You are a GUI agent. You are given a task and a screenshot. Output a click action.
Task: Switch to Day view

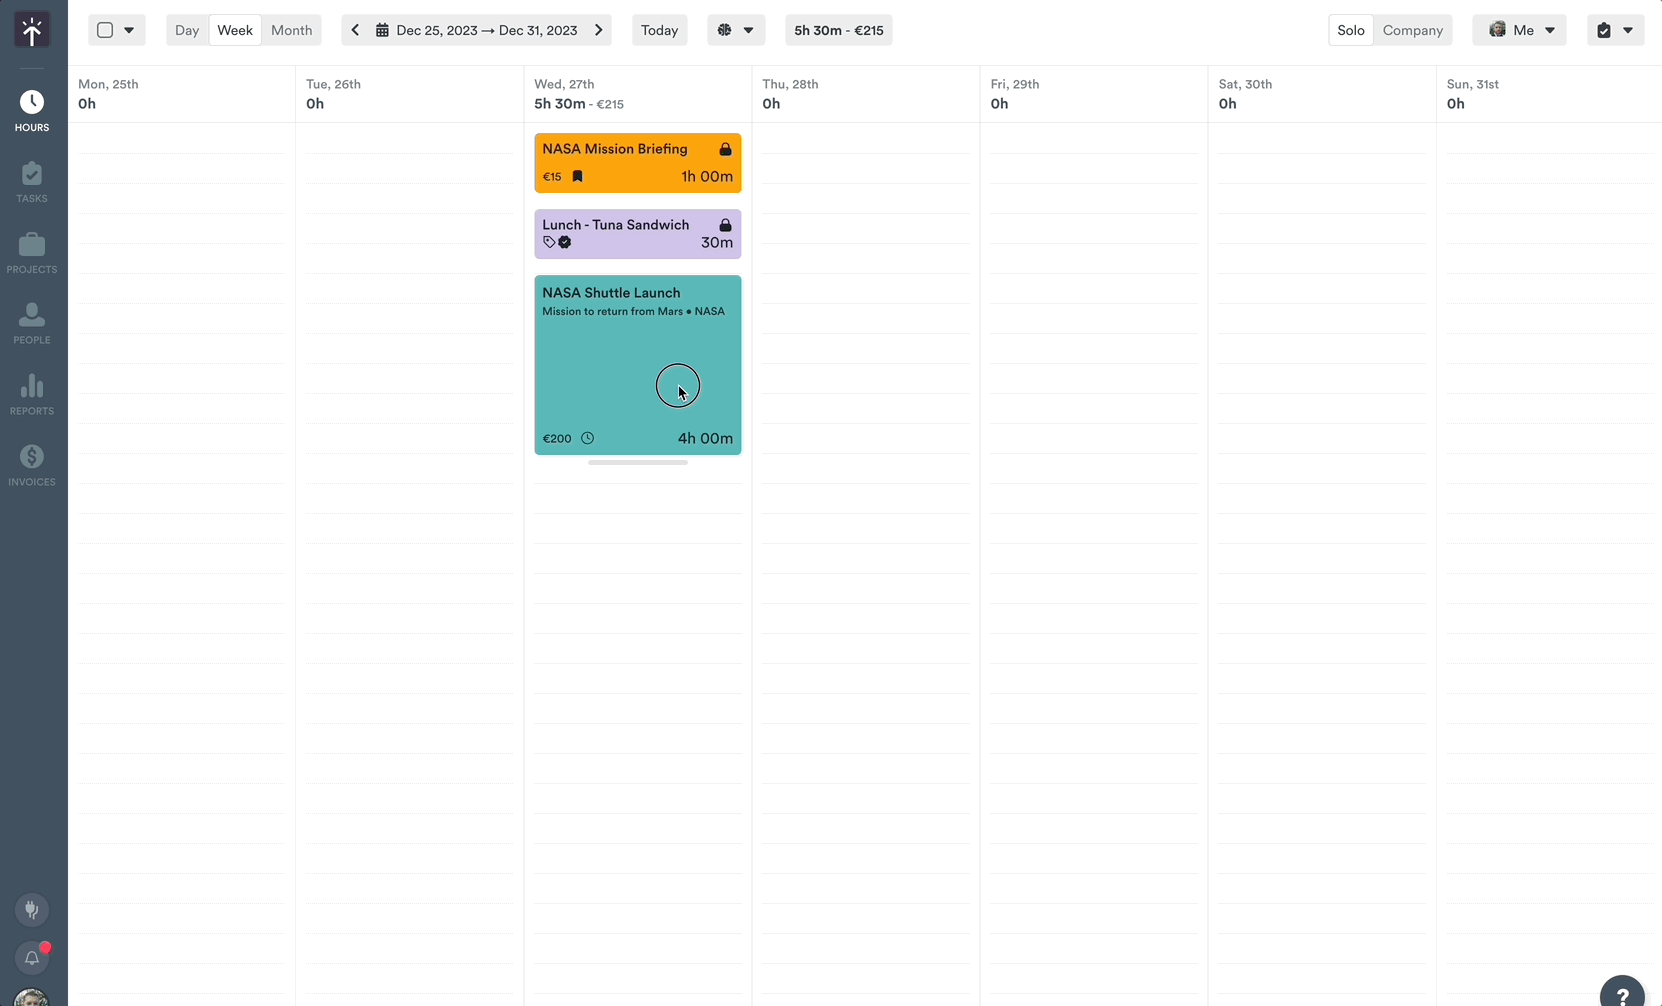pos(186,30)
